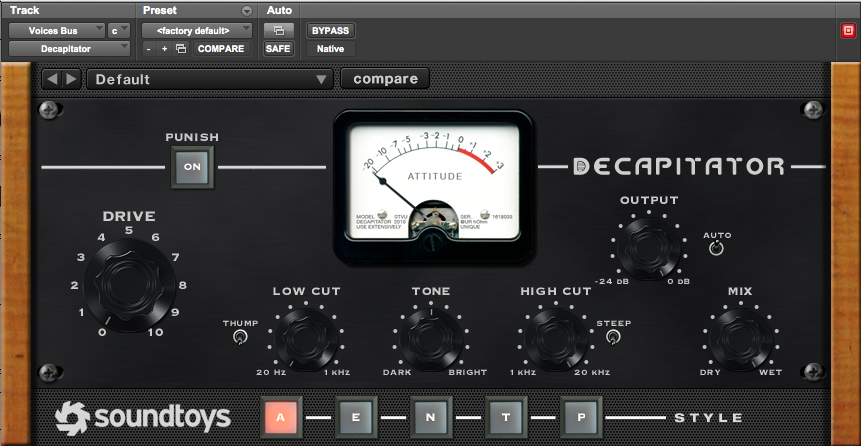Click the Pro Tools COMPARE button

(221, 49)
